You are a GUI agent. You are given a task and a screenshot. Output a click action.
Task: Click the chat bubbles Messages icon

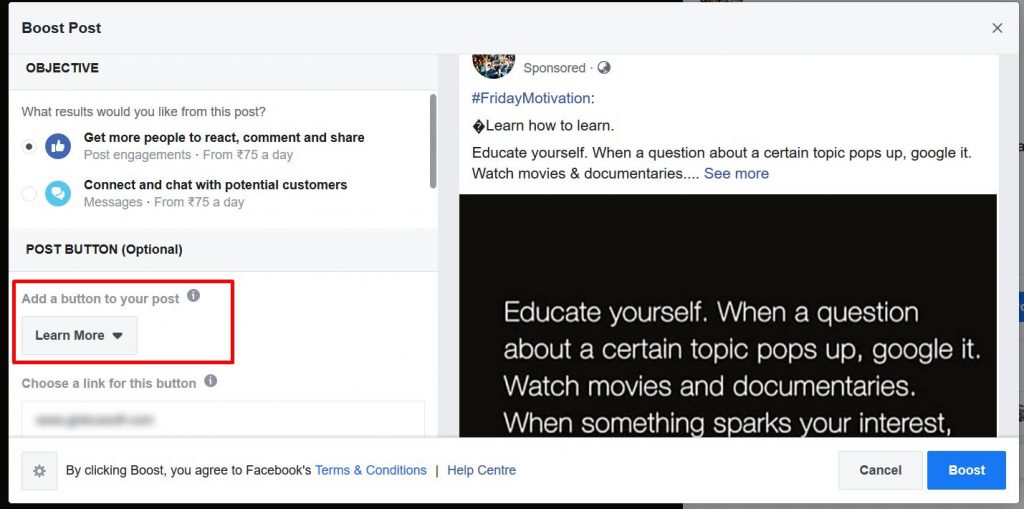[58, 193]
